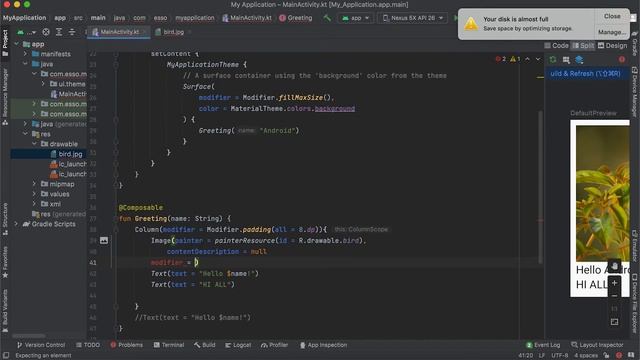Screen dimensions: 640x360
Task: Expand the mipmap folder
Action: (34, 184)
